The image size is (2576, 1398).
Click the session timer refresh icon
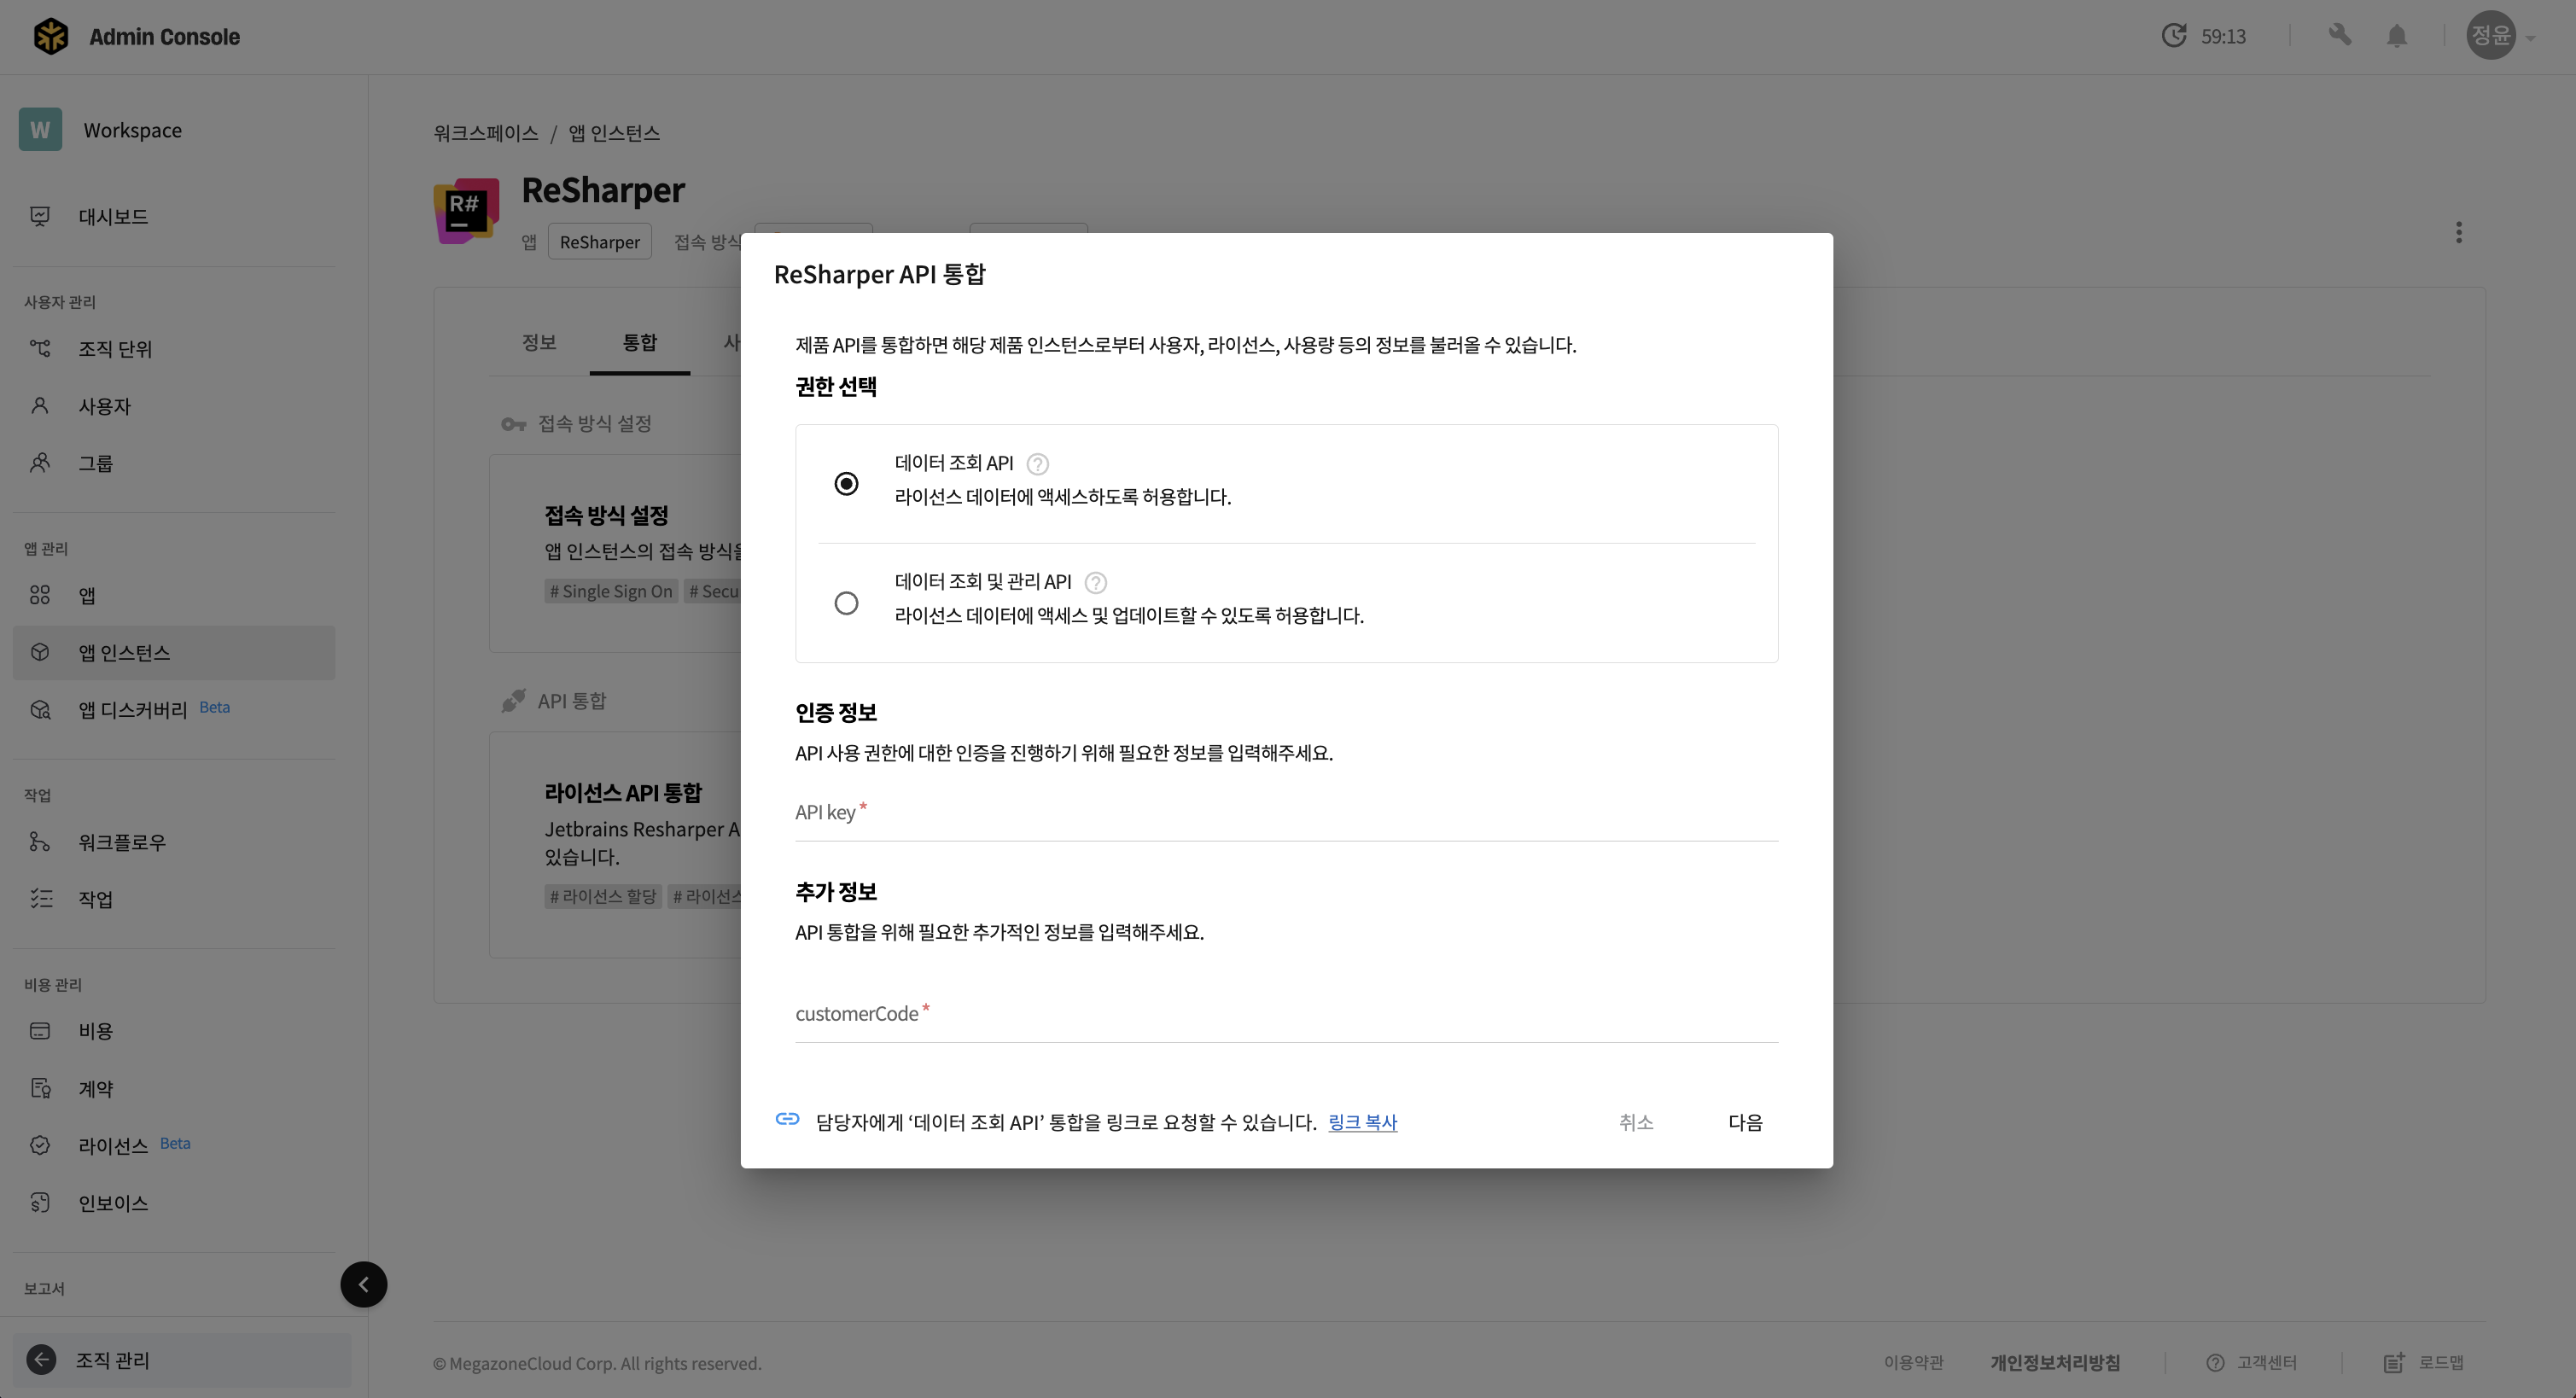(2174, 36)
